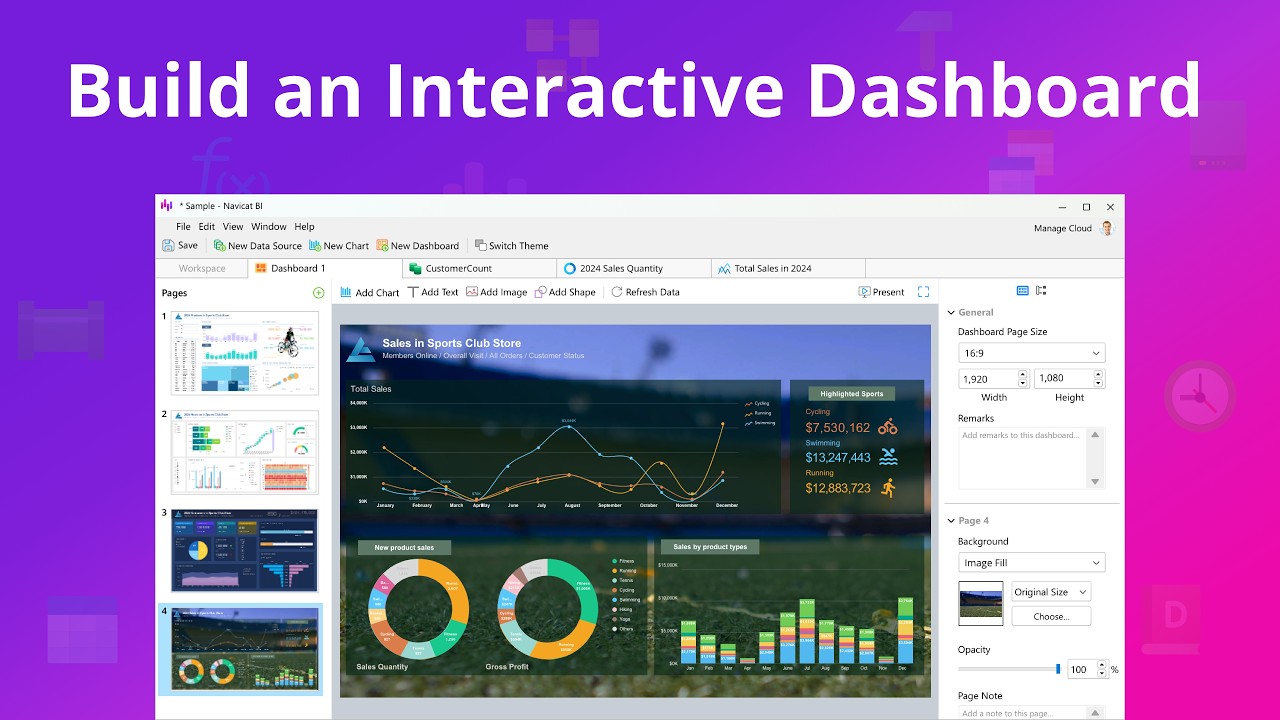Click Add Chart in dashboard toolbar
The height and width of the screenshot is (720, 1280).
tap(369, 292)
